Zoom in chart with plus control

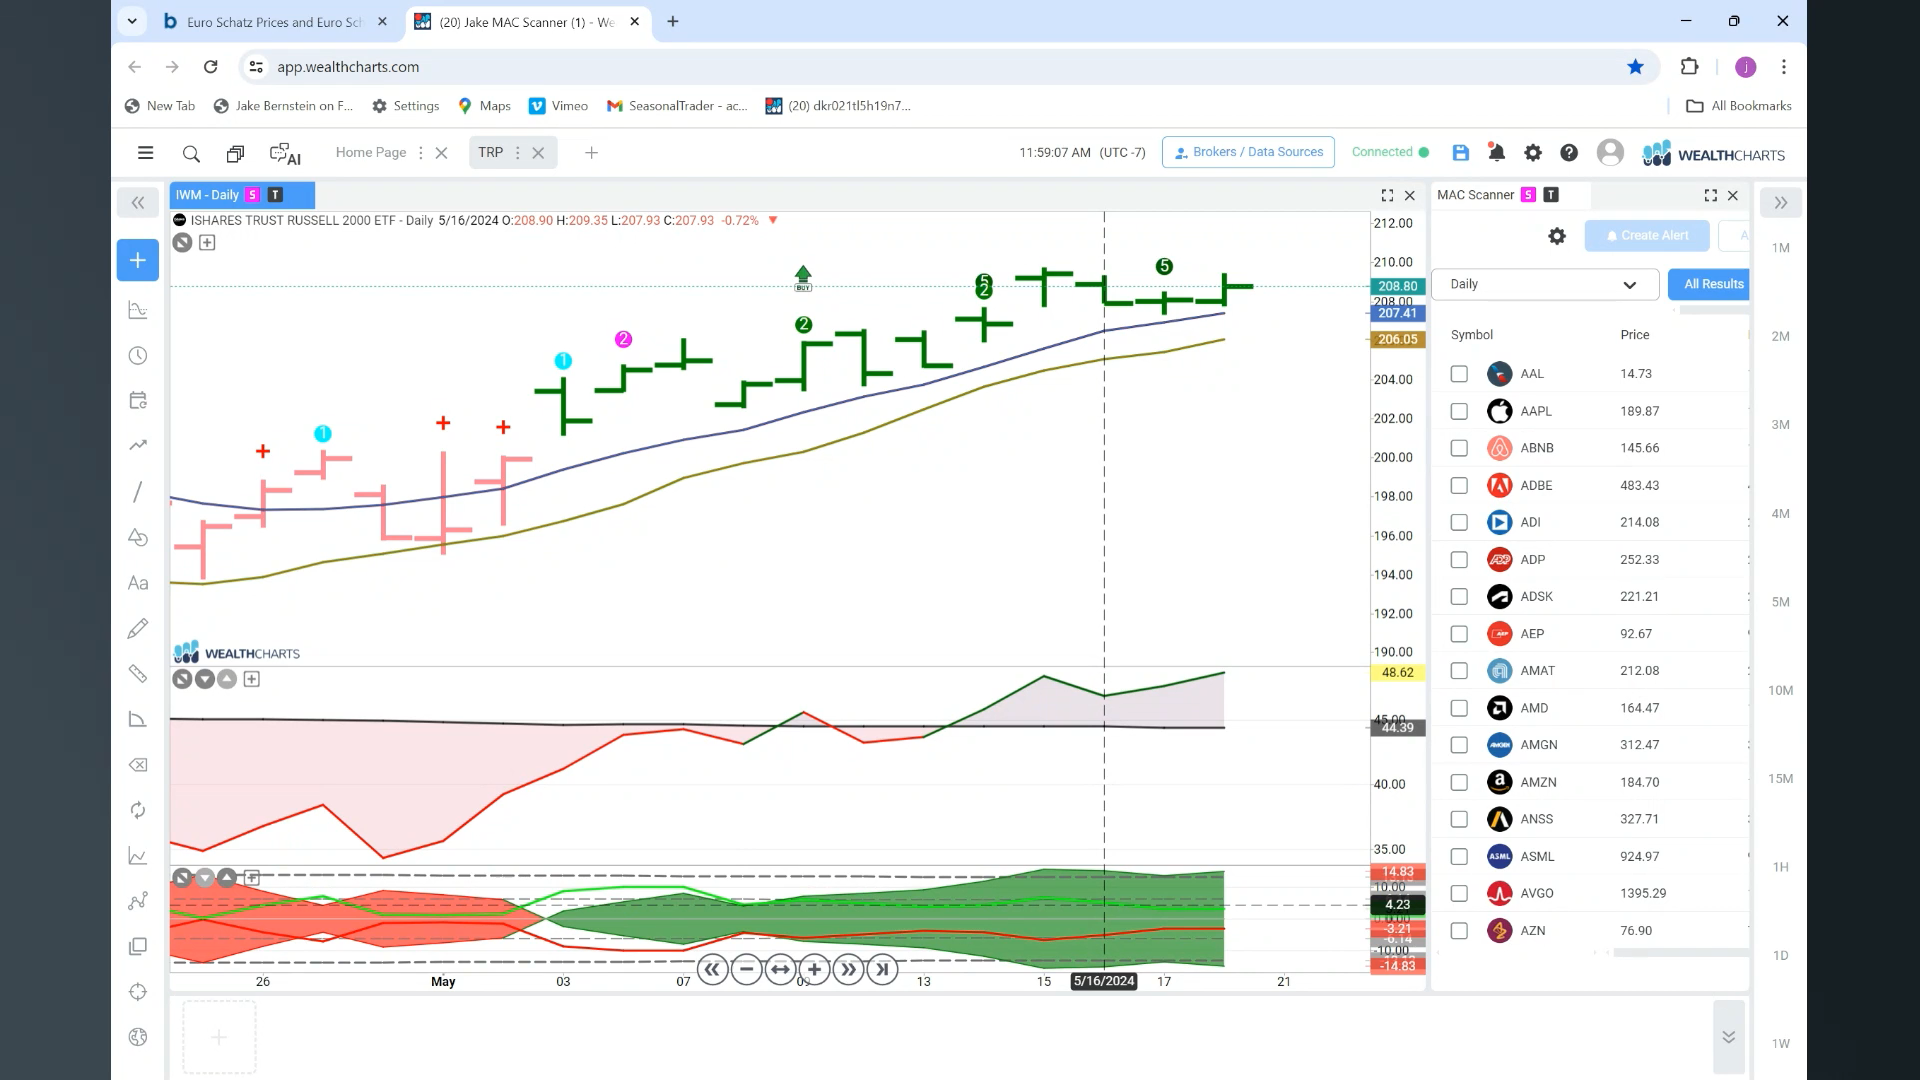tap(814, 969)
